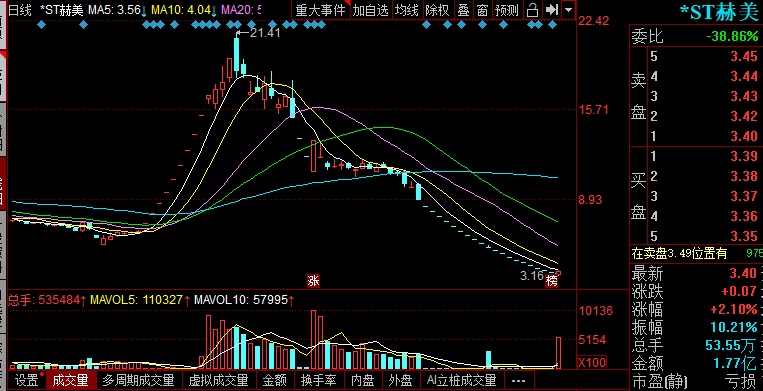
Task: Click the X100 volume scale label
Action: (592, 362)
